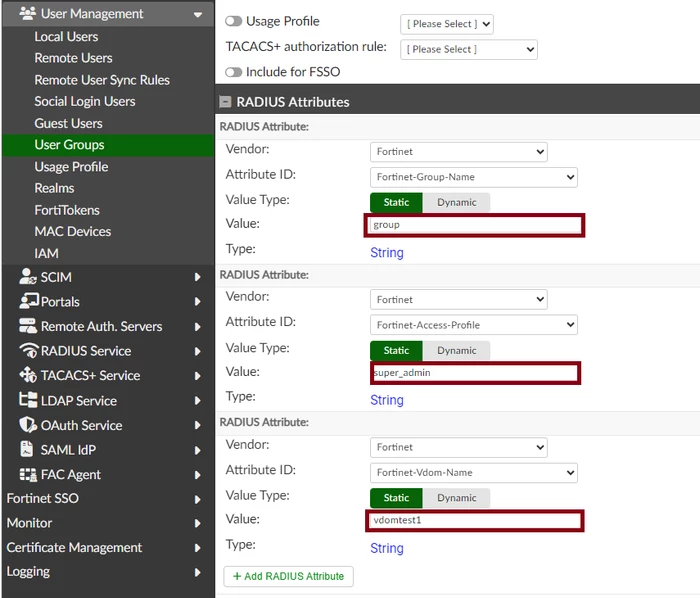Screen dimensions: 700x598
Task: Click the Remote Auth. Servers icon
Action: pos(28,326)
